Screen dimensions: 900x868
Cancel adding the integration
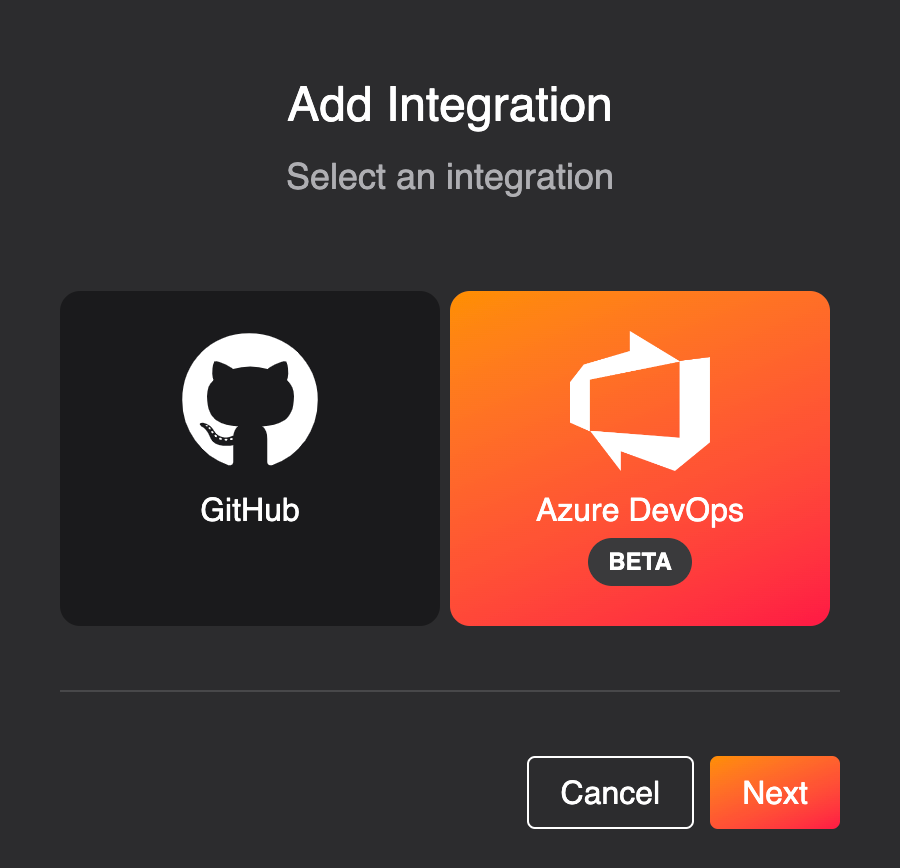pyautogui.click(x=610, y=792)
